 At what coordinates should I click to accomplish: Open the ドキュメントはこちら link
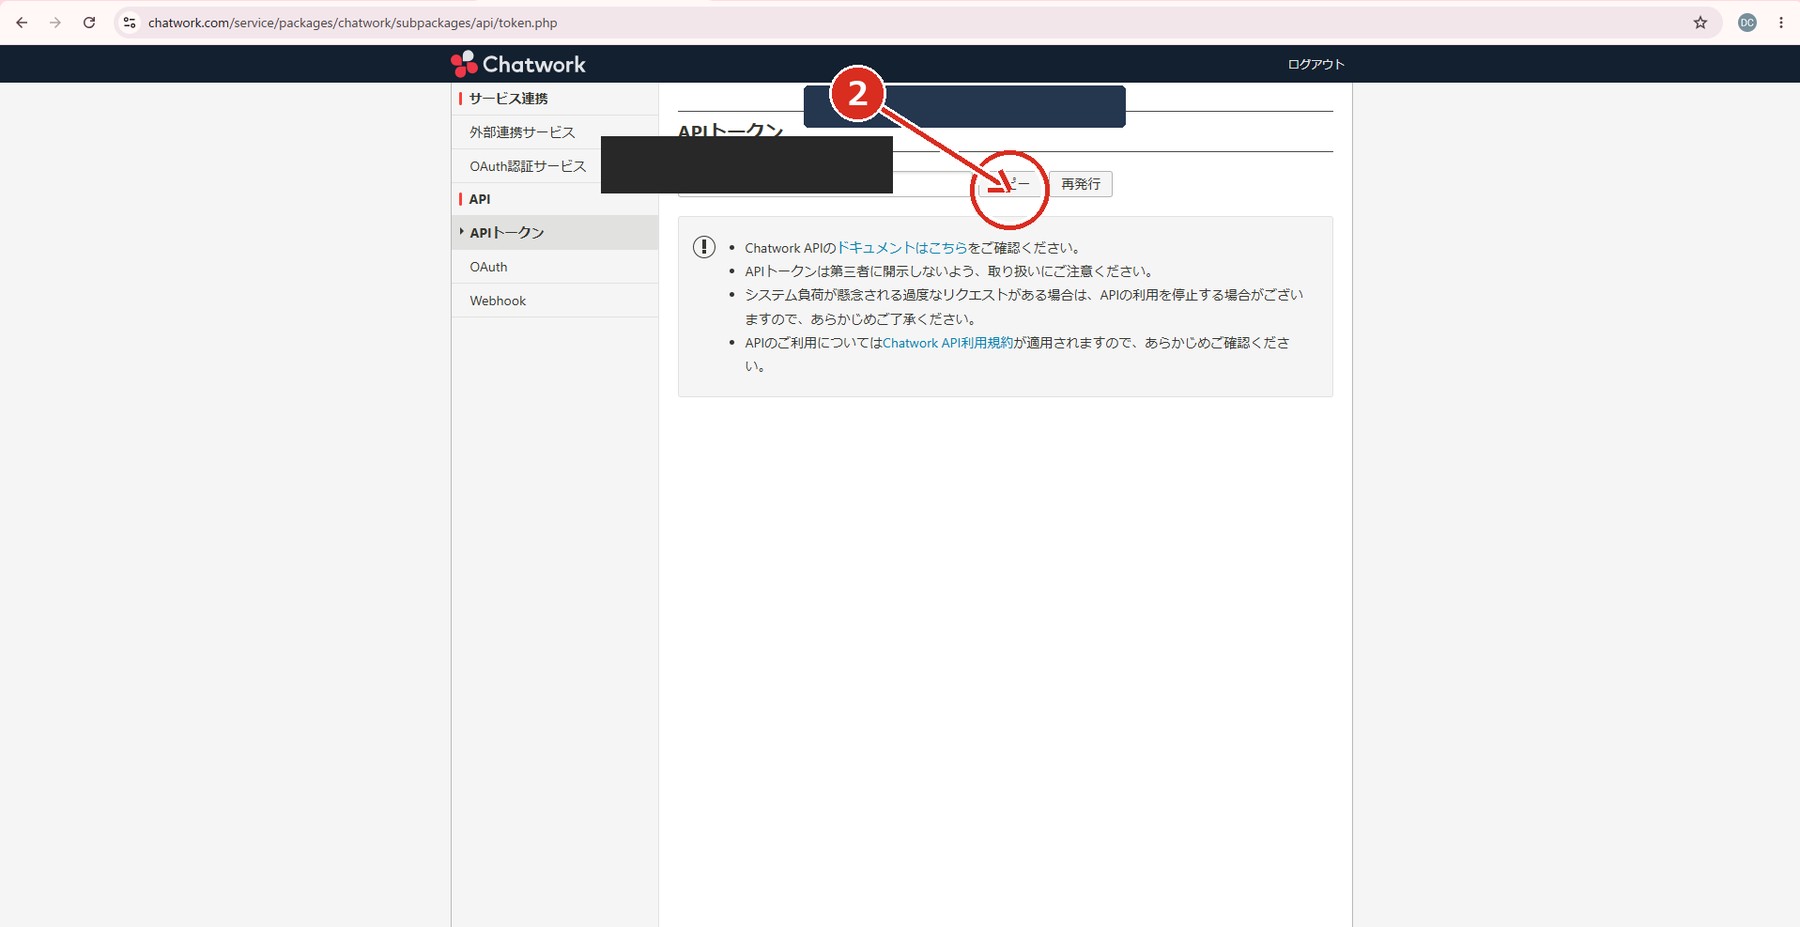click(901, 248)
